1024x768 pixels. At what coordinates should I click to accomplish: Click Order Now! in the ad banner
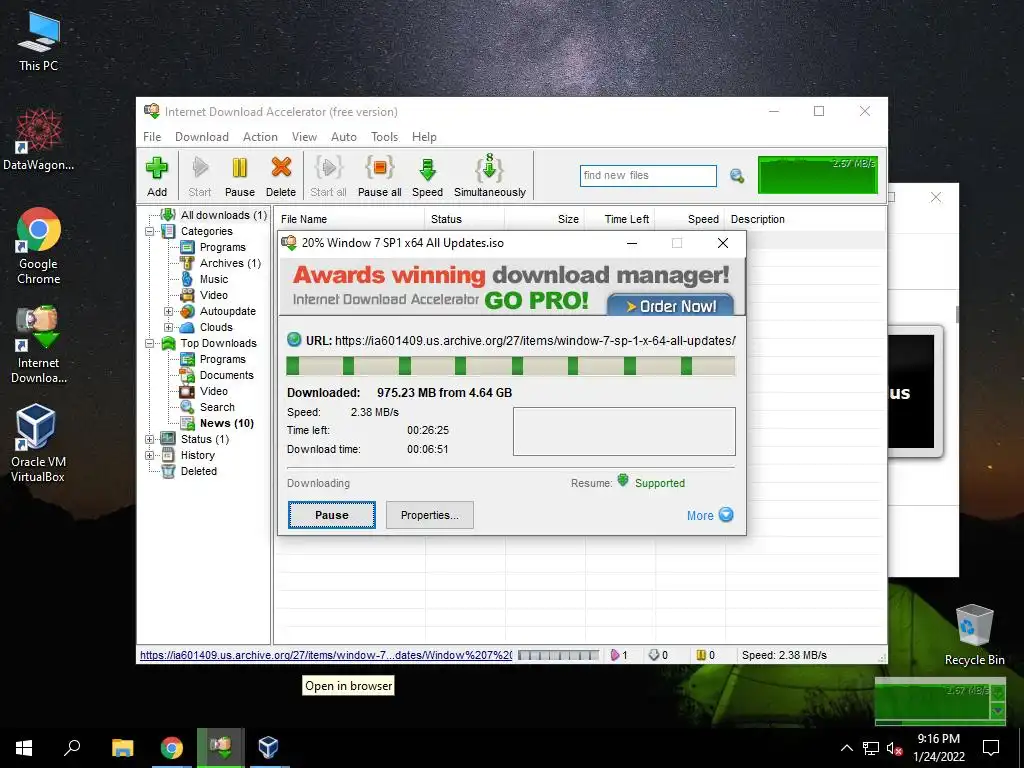point(671,306)
